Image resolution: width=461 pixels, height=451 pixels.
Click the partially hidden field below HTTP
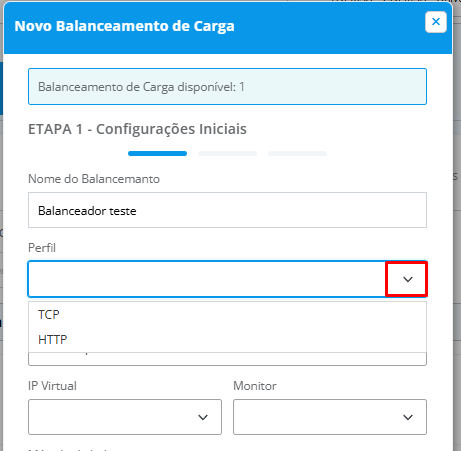227,359
